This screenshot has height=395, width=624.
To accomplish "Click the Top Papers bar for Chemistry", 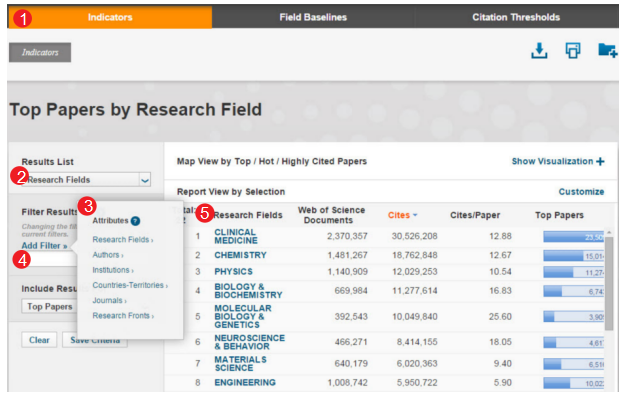I will (573, 256).
